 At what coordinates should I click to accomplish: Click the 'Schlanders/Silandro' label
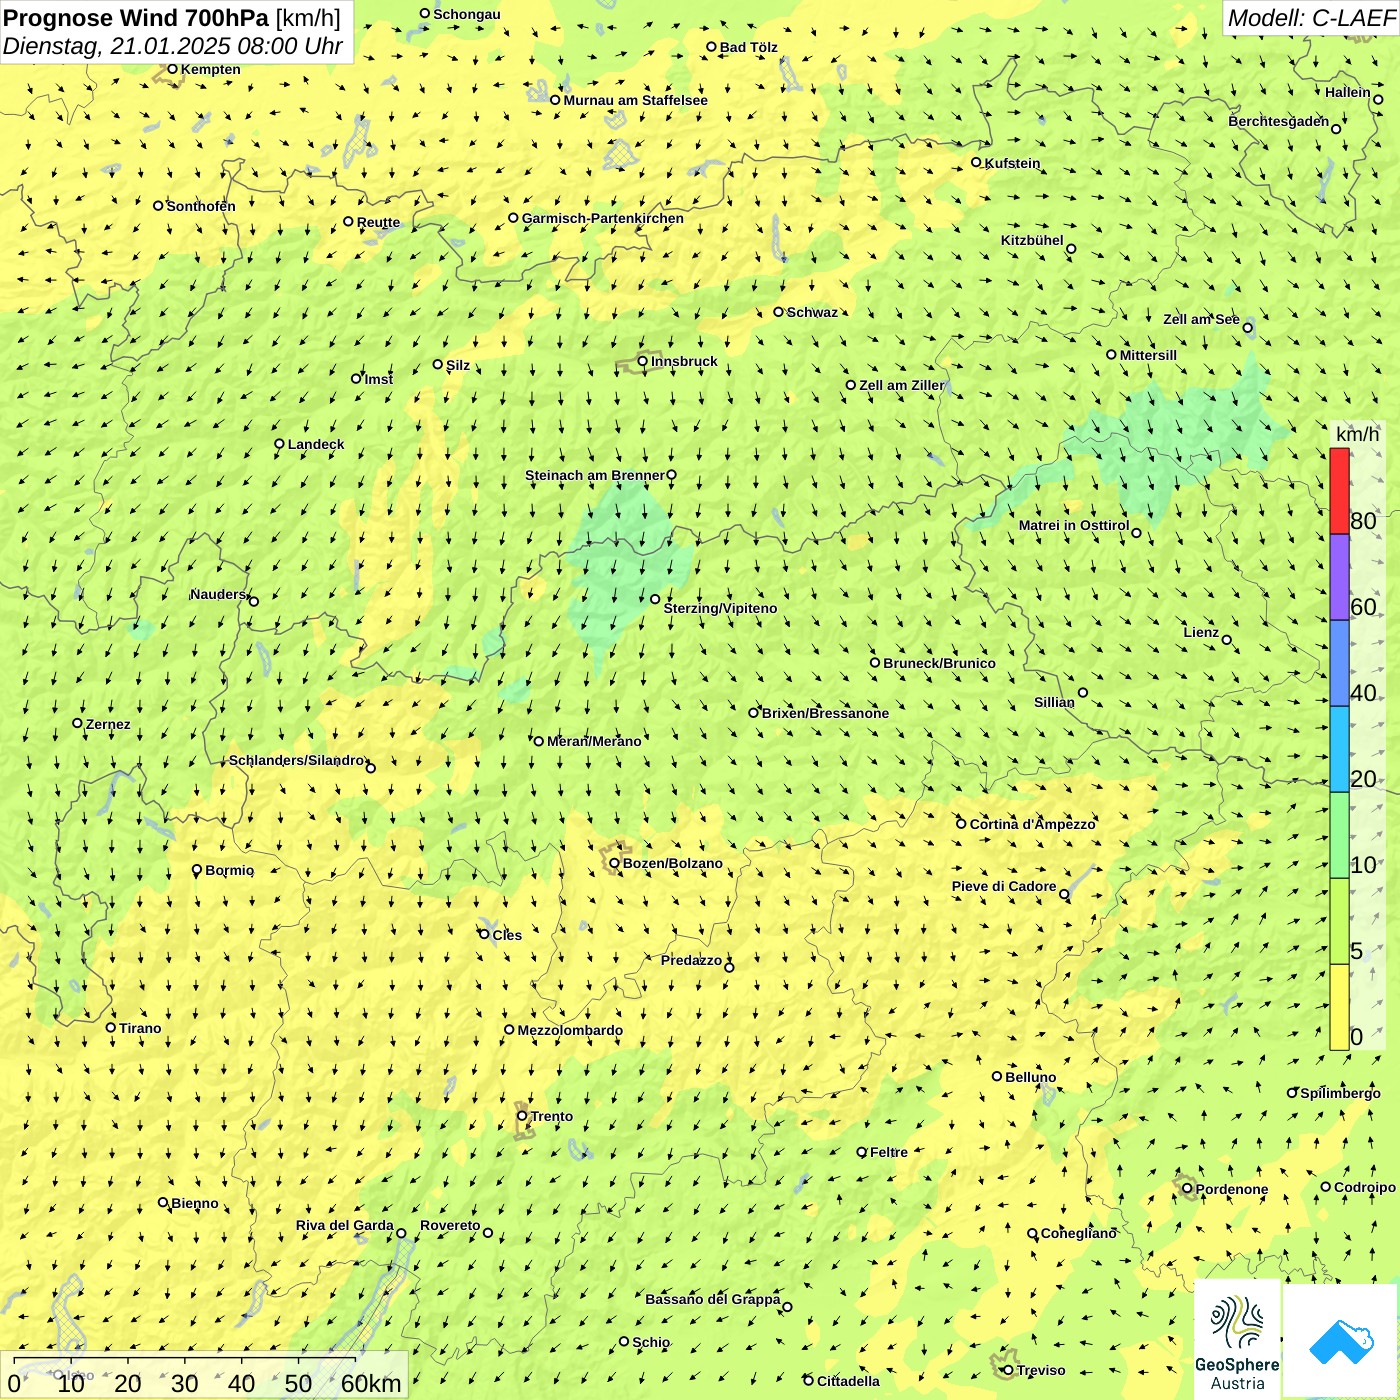tap(297, 760)
